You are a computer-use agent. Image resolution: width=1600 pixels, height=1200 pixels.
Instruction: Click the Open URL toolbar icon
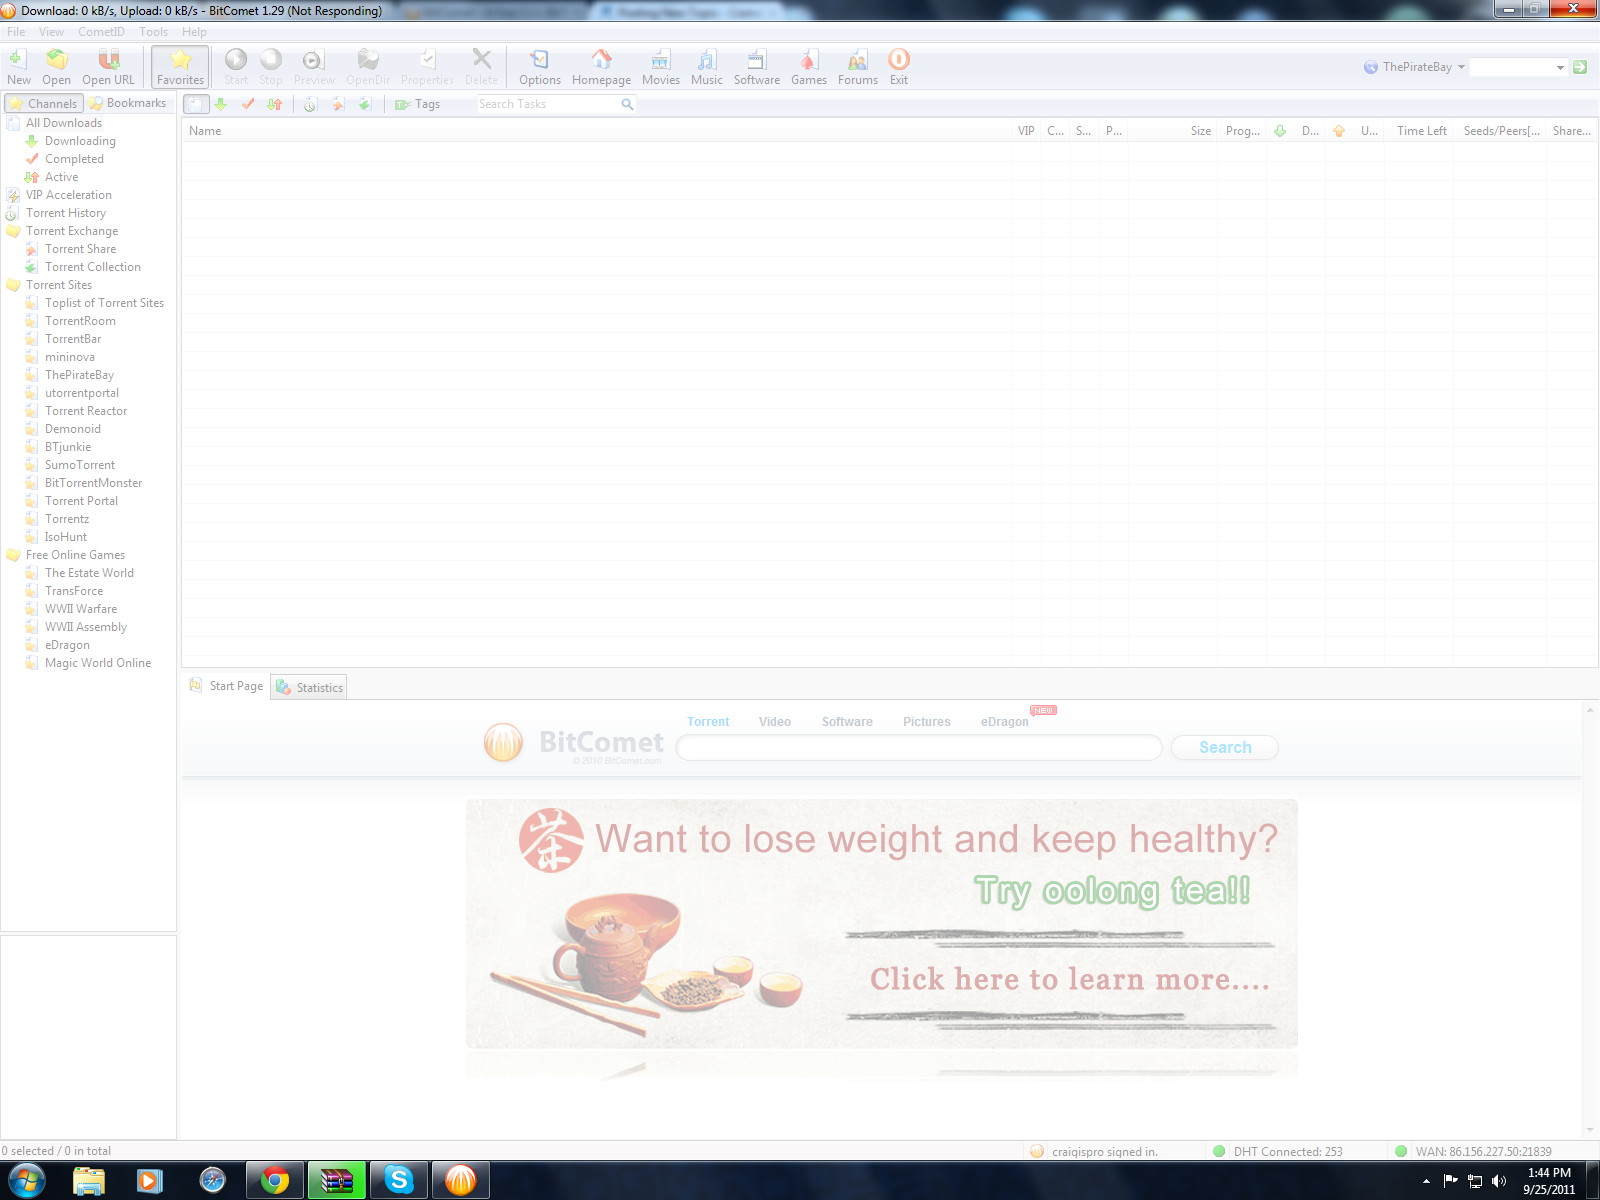click(x=108, y=67)
